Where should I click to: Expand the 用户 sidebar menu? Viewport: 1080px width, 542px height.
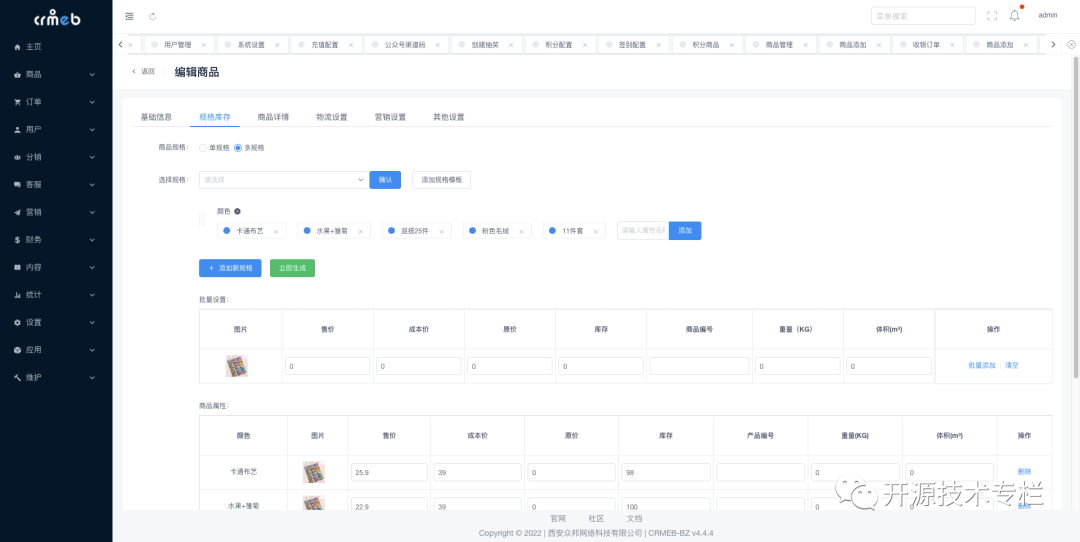(56, 129)
